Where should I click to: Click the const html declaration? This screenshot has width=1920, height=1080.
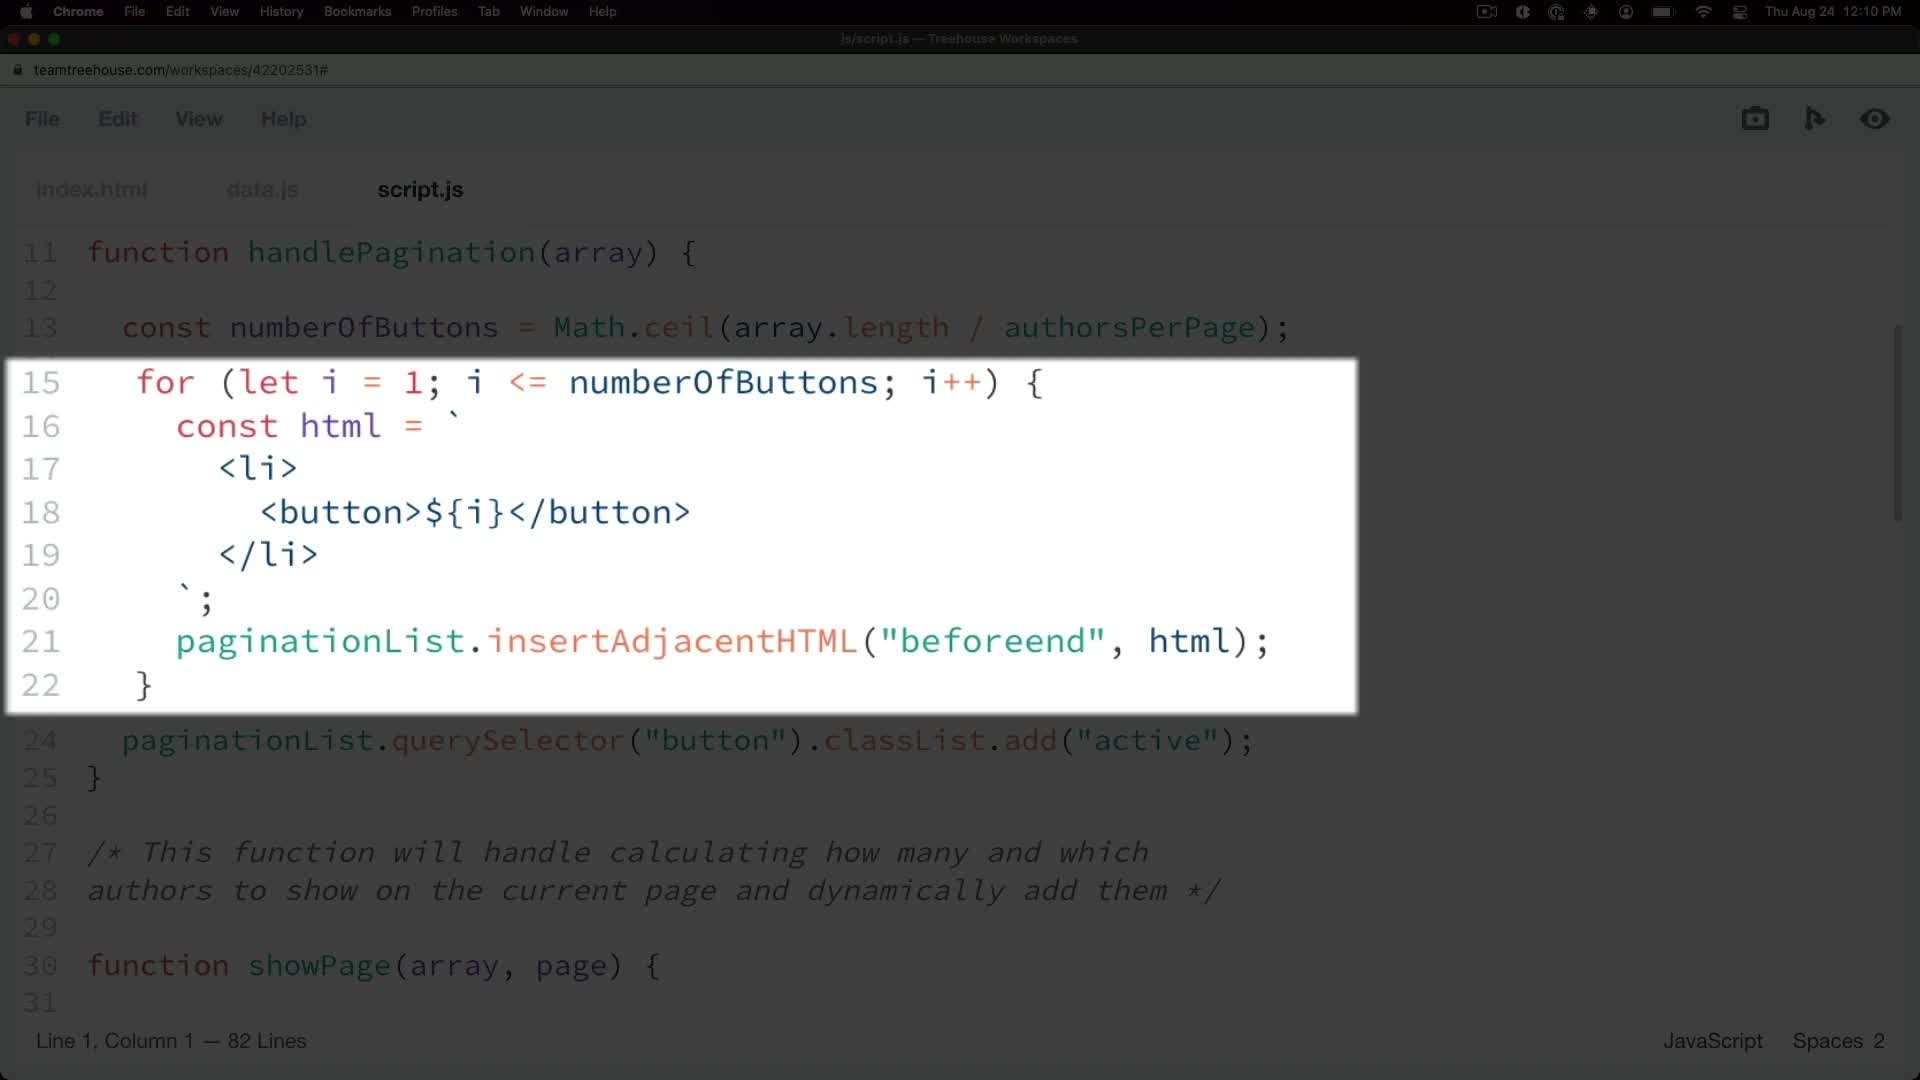(x=278, y=426)
